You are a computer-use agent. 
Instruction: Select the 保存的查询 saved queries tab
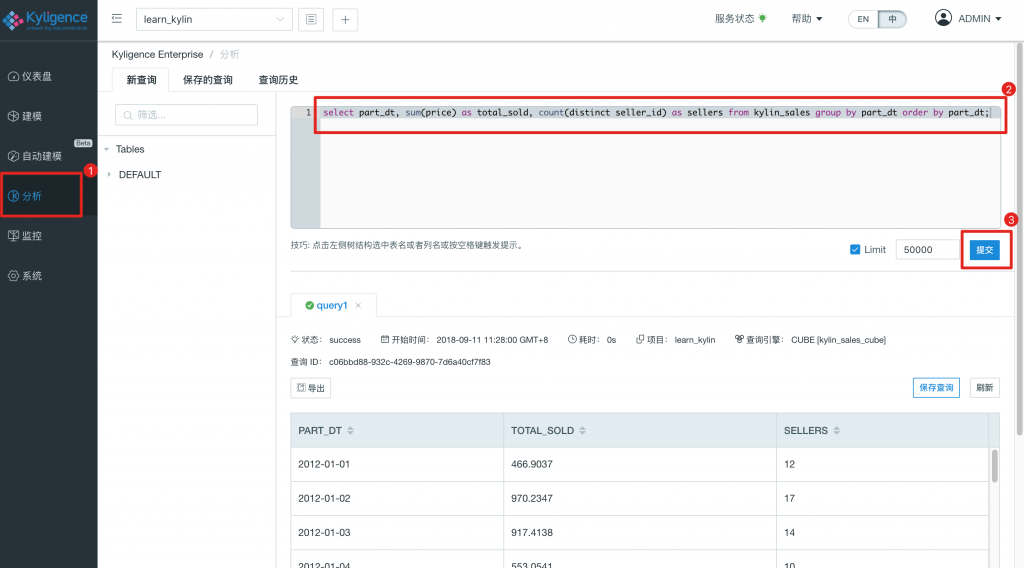click(208, 80)
